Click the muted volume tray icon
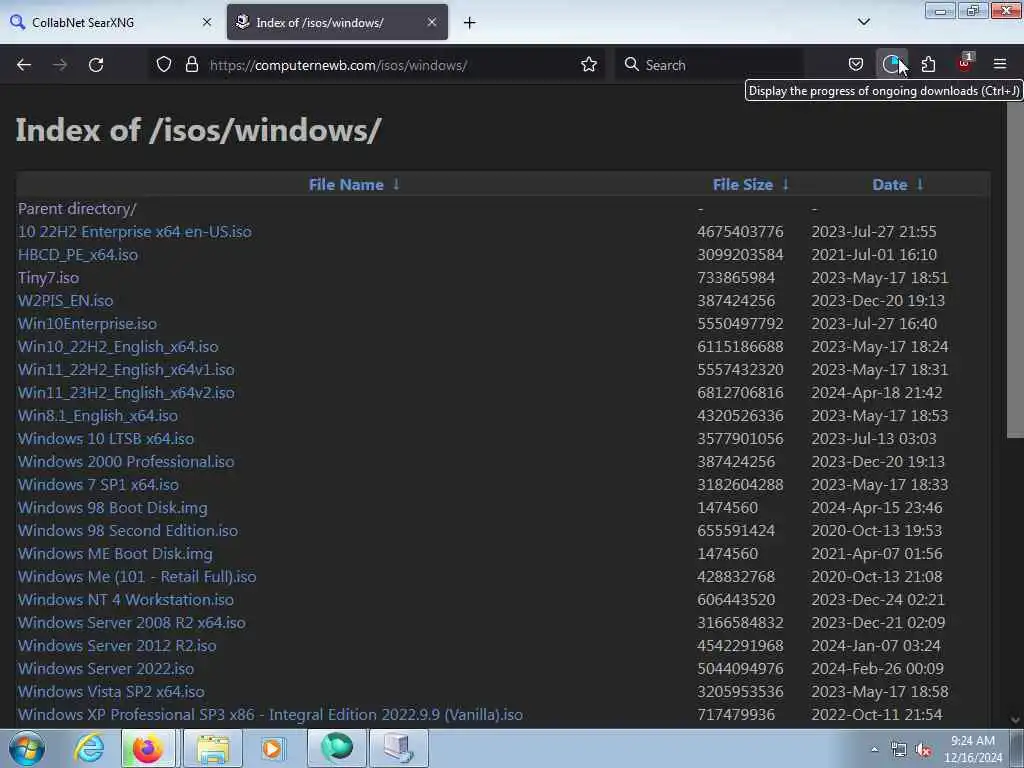1024x768 pixels. click(923, 750)
